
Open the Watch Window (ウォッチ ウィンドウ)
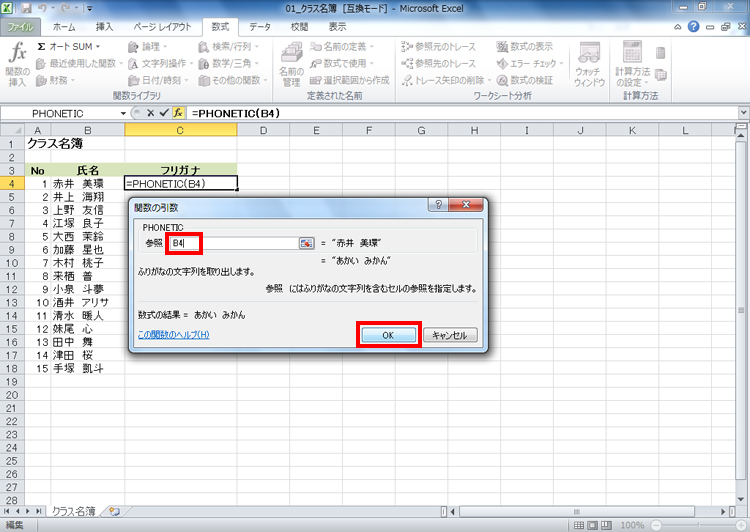coord(589,64)
